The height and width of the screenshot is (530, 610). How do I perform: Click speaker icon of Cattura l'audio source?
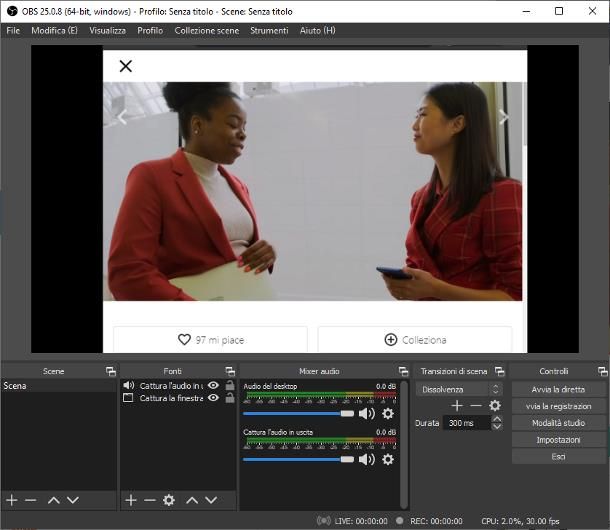[x=129, y=385]
